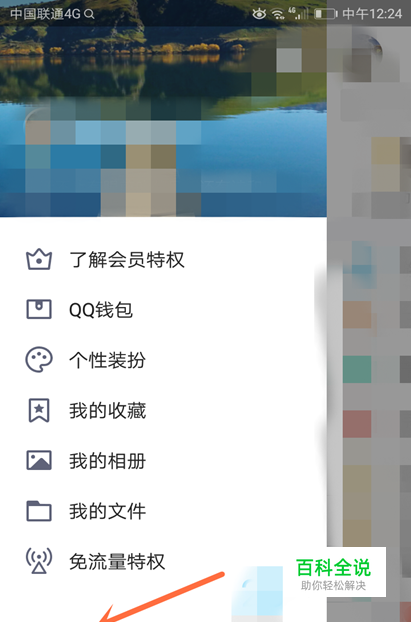Tap the battery indicator in status bar
The width and height of the screenshot is (411, 622).
coord(325,14)
